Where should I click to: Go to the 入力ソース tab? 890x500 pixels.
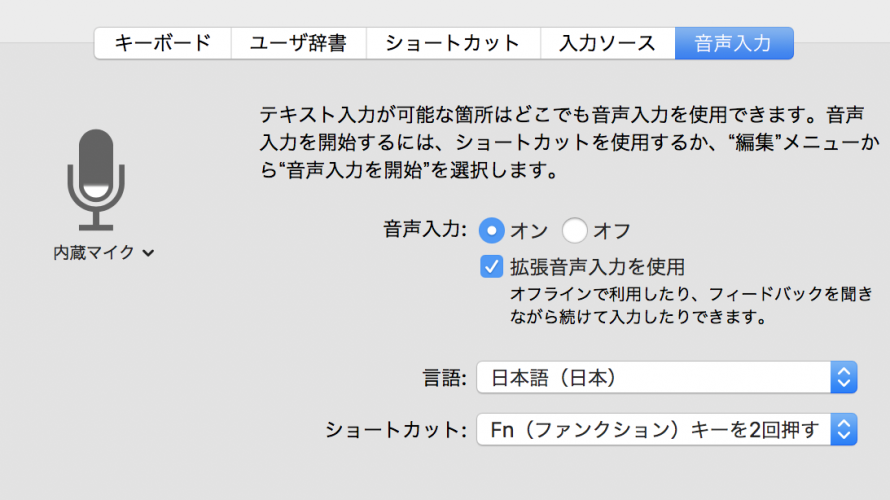[607, 43]
